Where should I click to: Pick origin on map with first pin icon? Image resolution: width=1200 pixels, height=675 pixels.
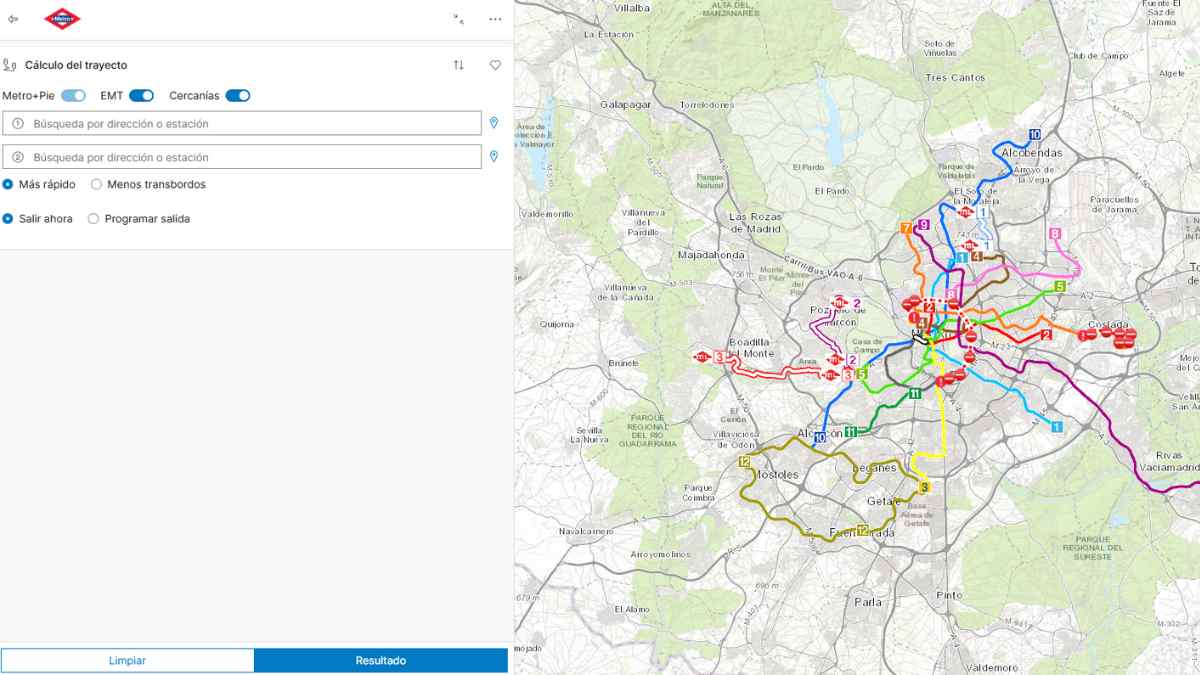(x=496, y=120)
